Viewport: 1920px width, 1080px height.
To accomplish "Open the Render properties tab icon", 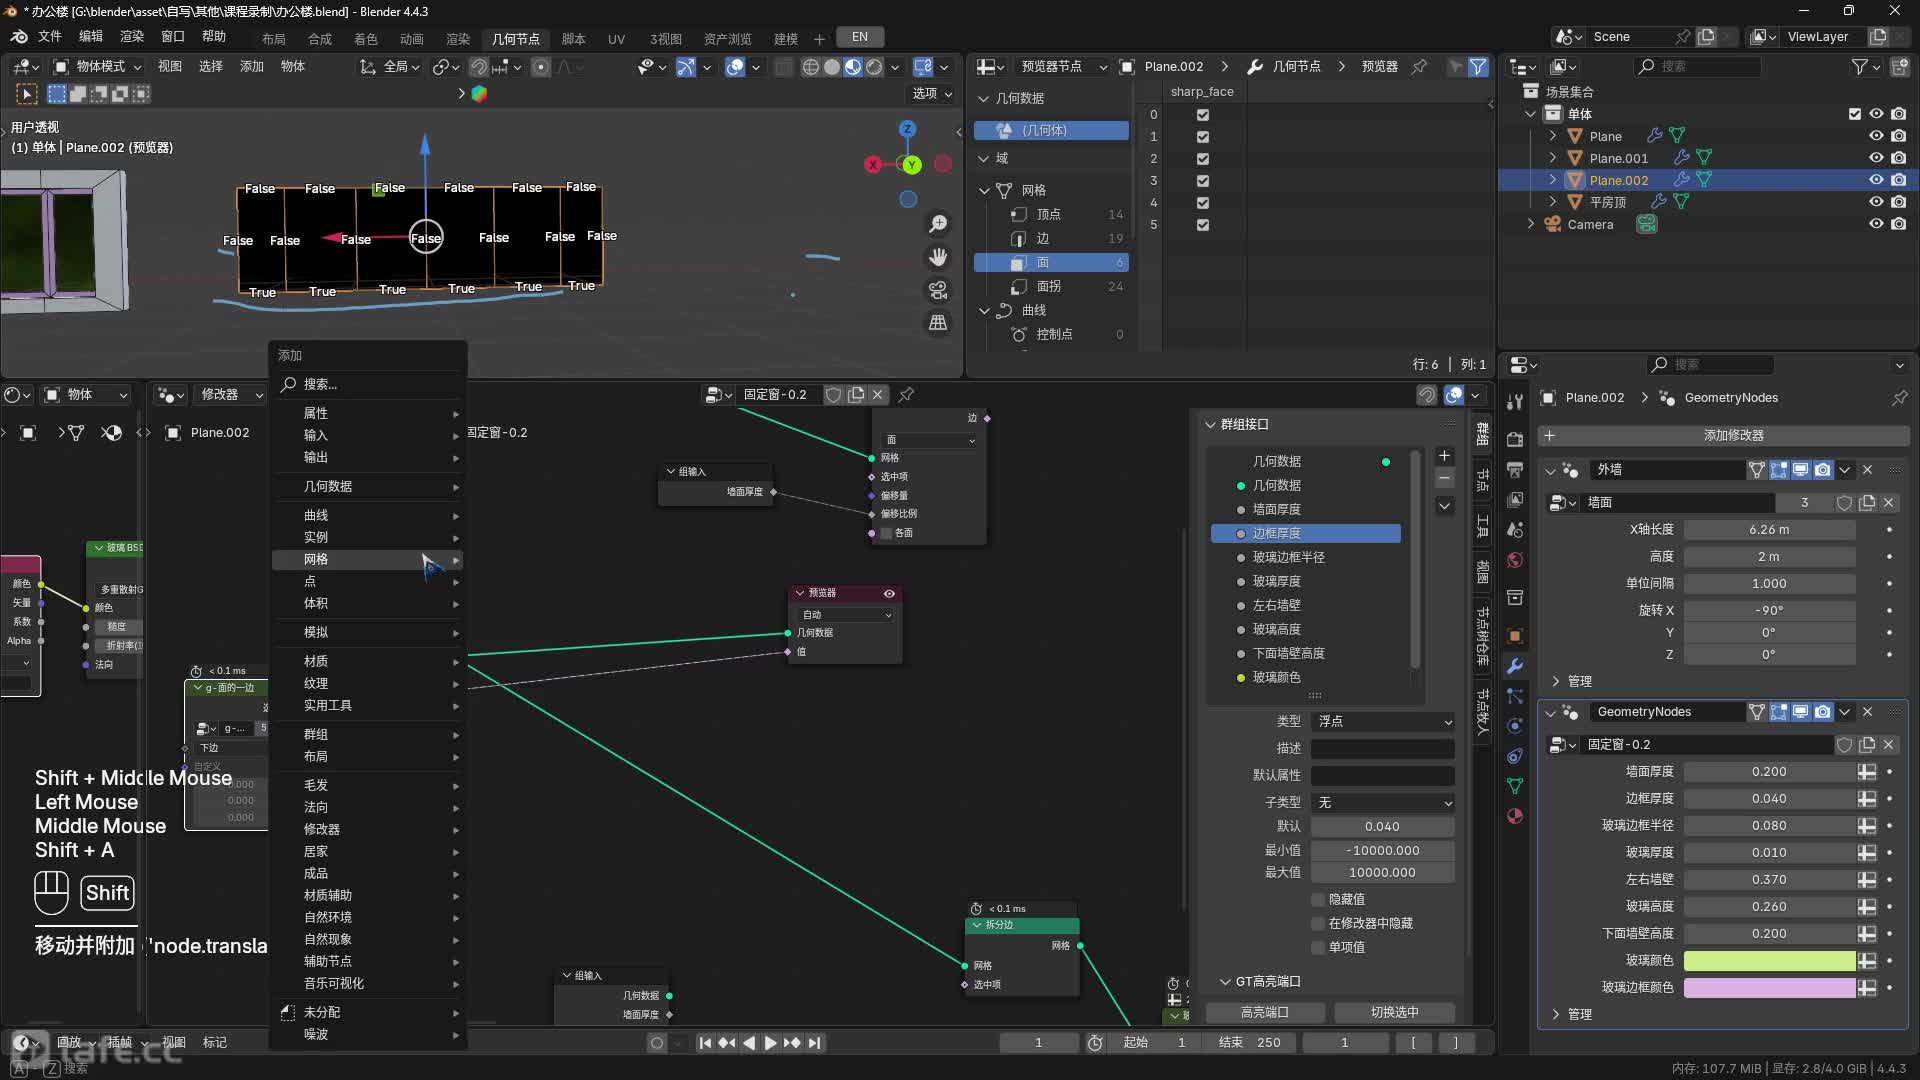I will pyautogui.click(x=1515, y=440).
